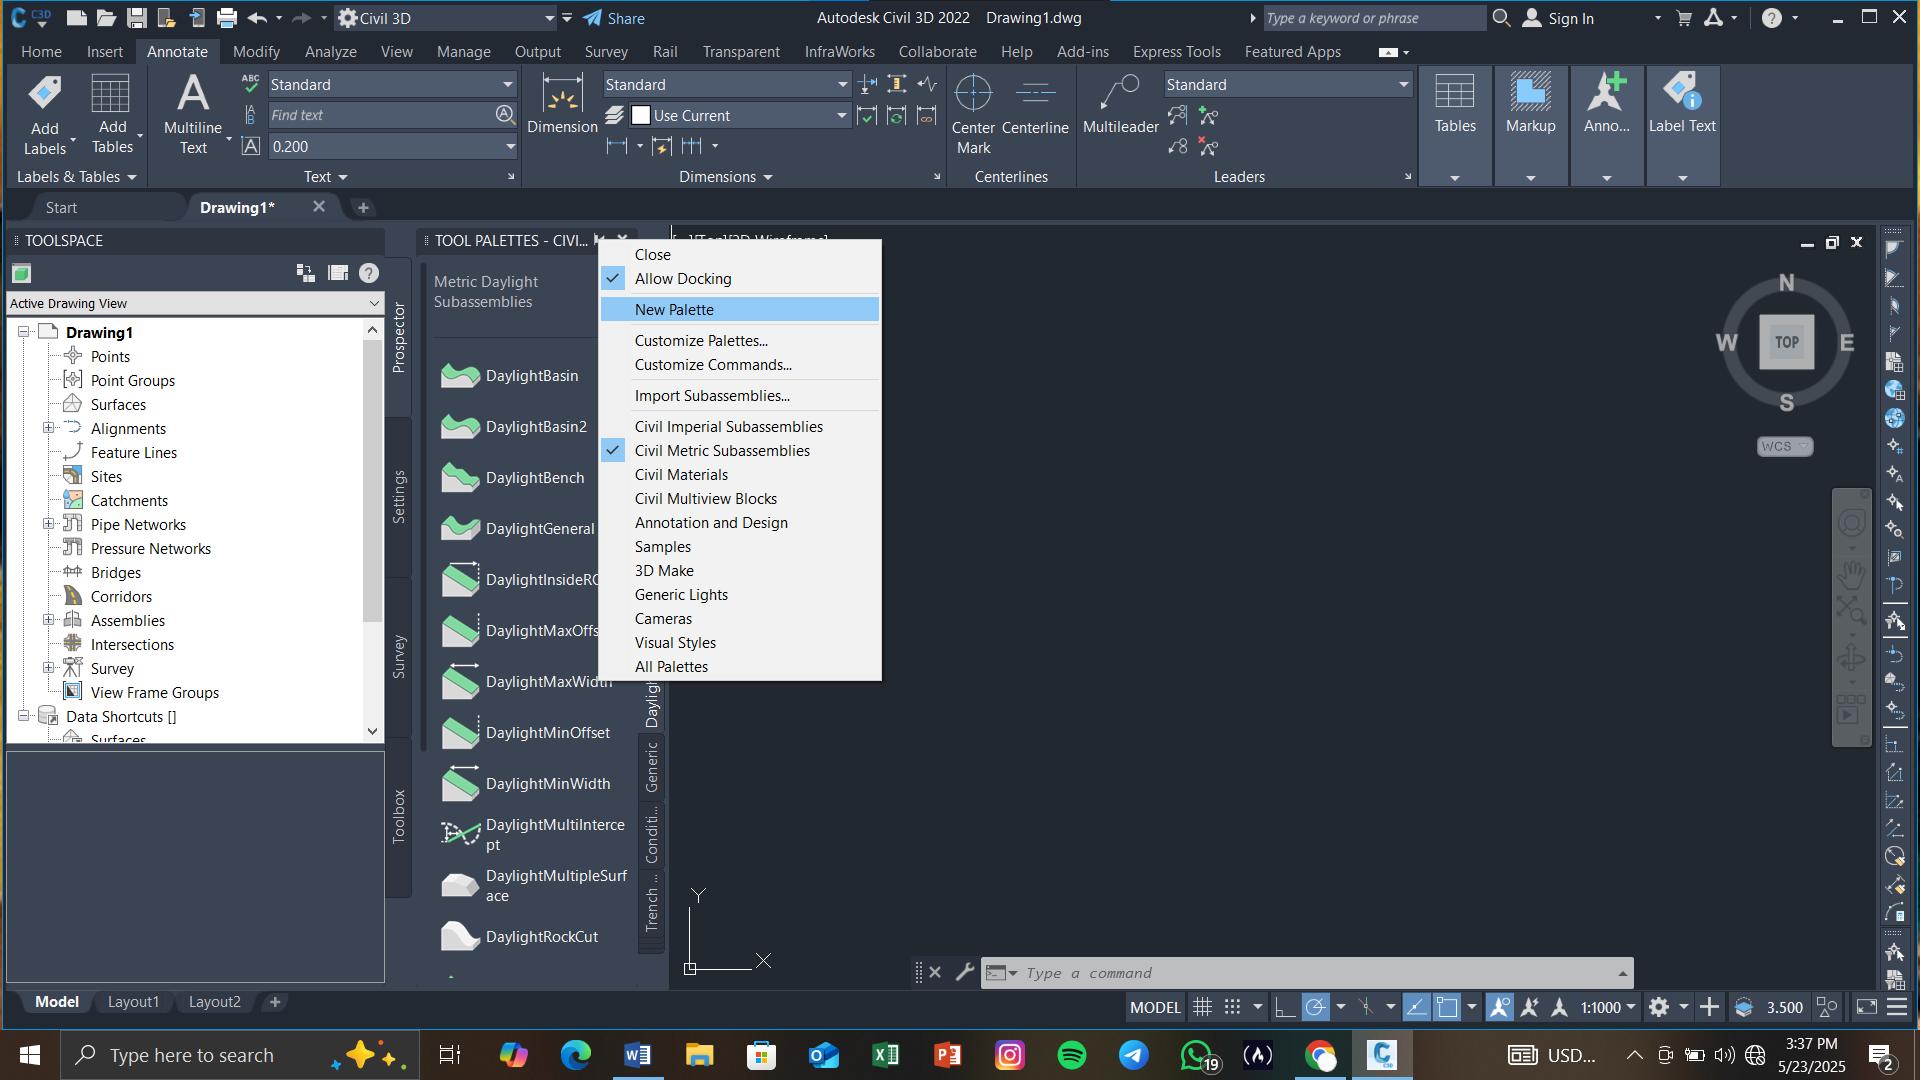Switch to the Home ribbon tab
The height and width of the screenshot is (1080, 1920).
(x=41, y=52)
